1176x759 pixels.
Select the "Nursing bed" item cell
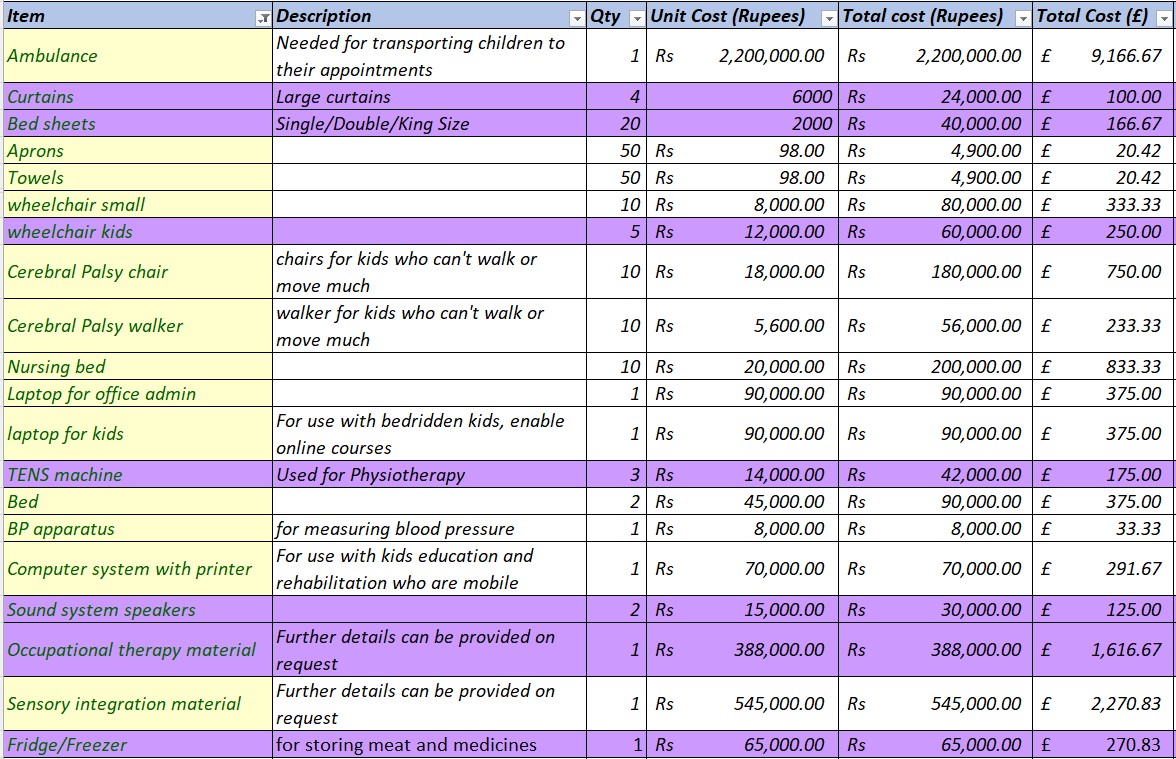[x=138, y=367]
